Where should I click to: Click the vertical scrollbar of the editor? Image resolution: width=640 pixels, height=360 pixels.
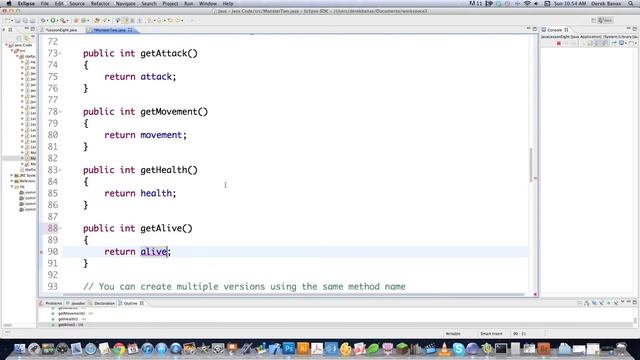531,164
